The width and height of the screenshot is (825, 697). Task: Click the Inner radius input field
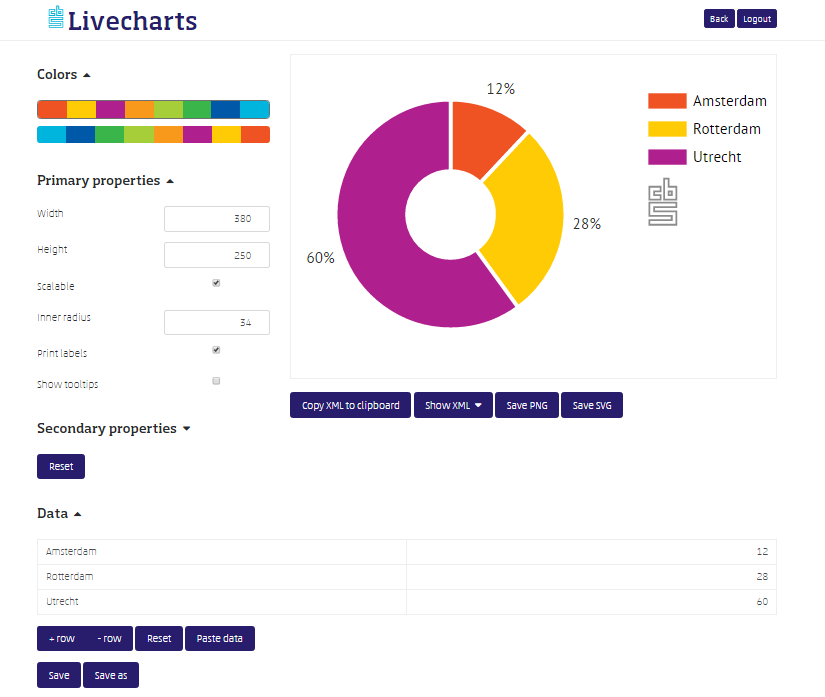tap(216, 323)
